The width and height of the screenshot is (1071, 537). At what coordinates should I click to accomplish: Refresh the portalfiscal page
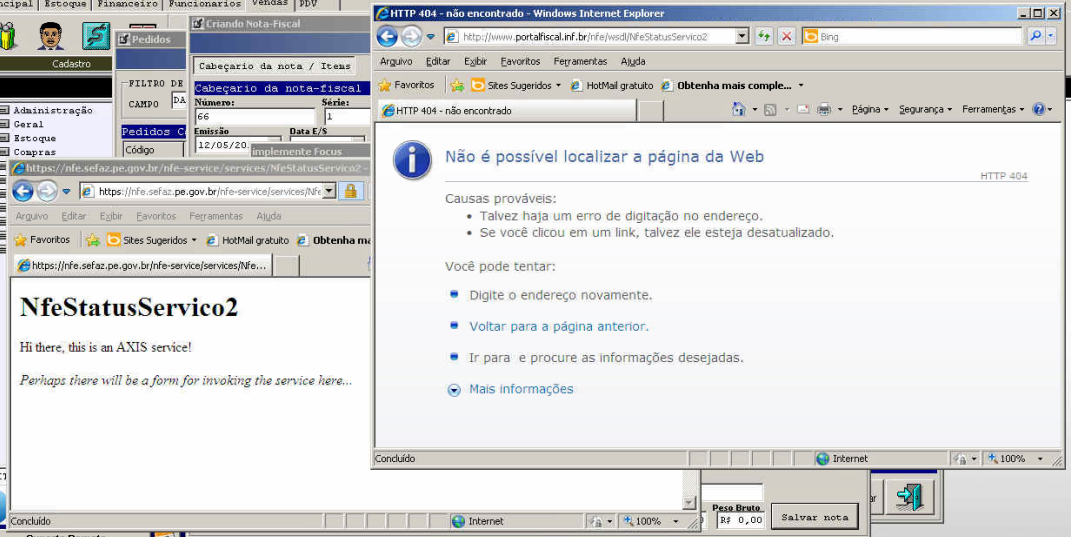[x=764, y=36]
